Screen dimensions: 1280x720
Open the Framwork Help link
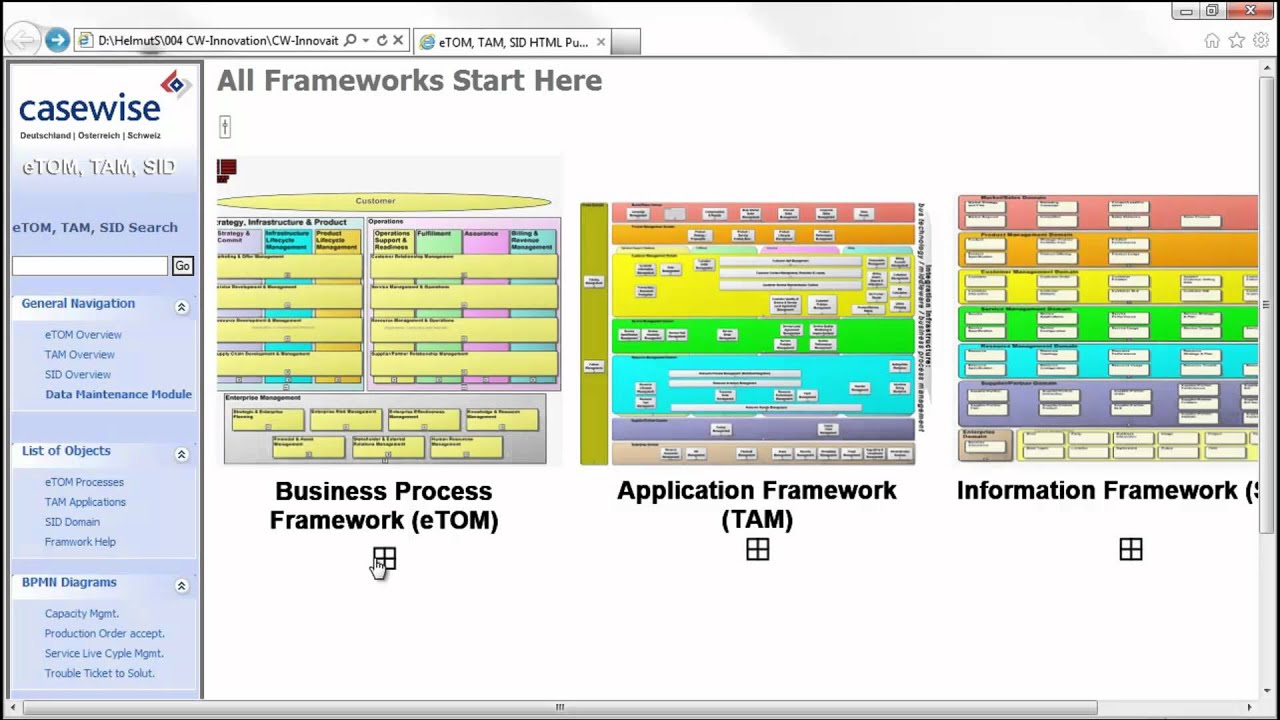(80, 542)
